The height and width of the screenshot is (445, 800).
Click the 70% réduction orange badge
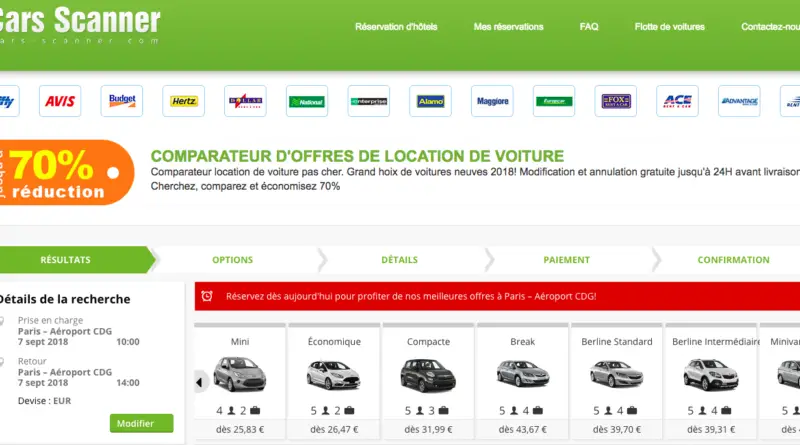point(66,172)
